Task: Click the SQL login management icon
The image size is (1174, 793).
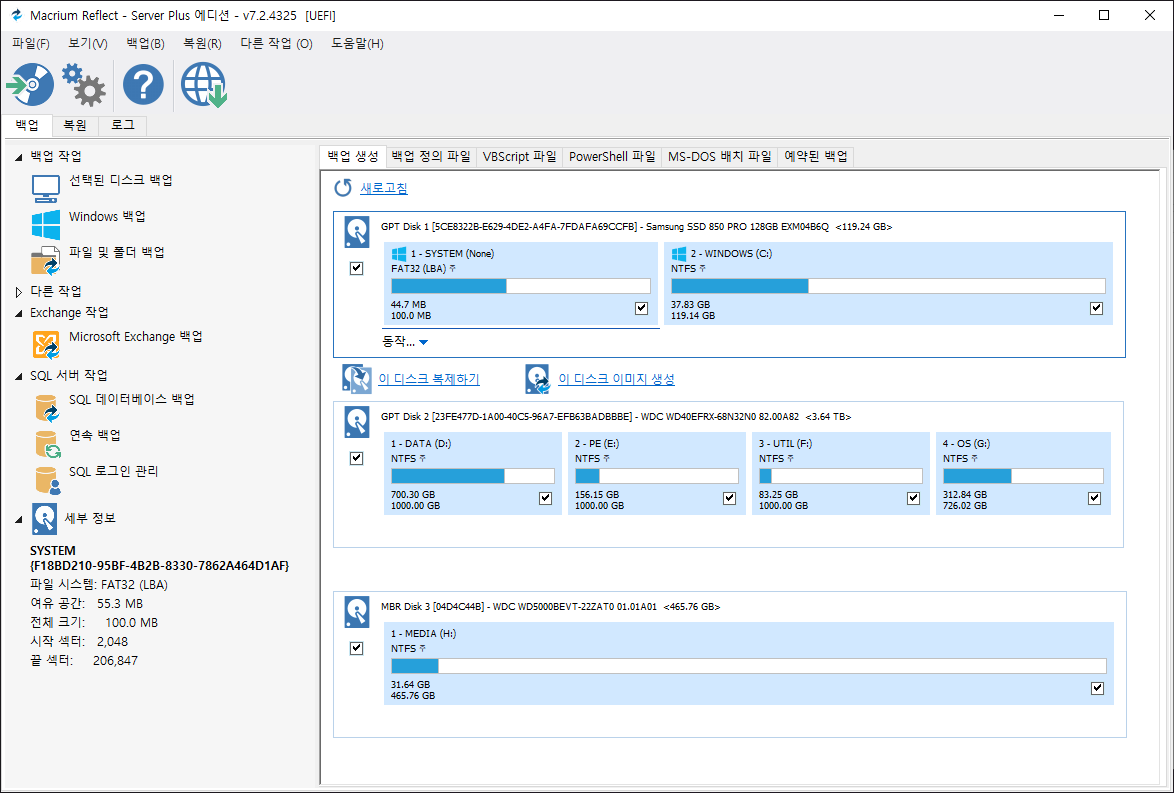Action: [47, 480]
